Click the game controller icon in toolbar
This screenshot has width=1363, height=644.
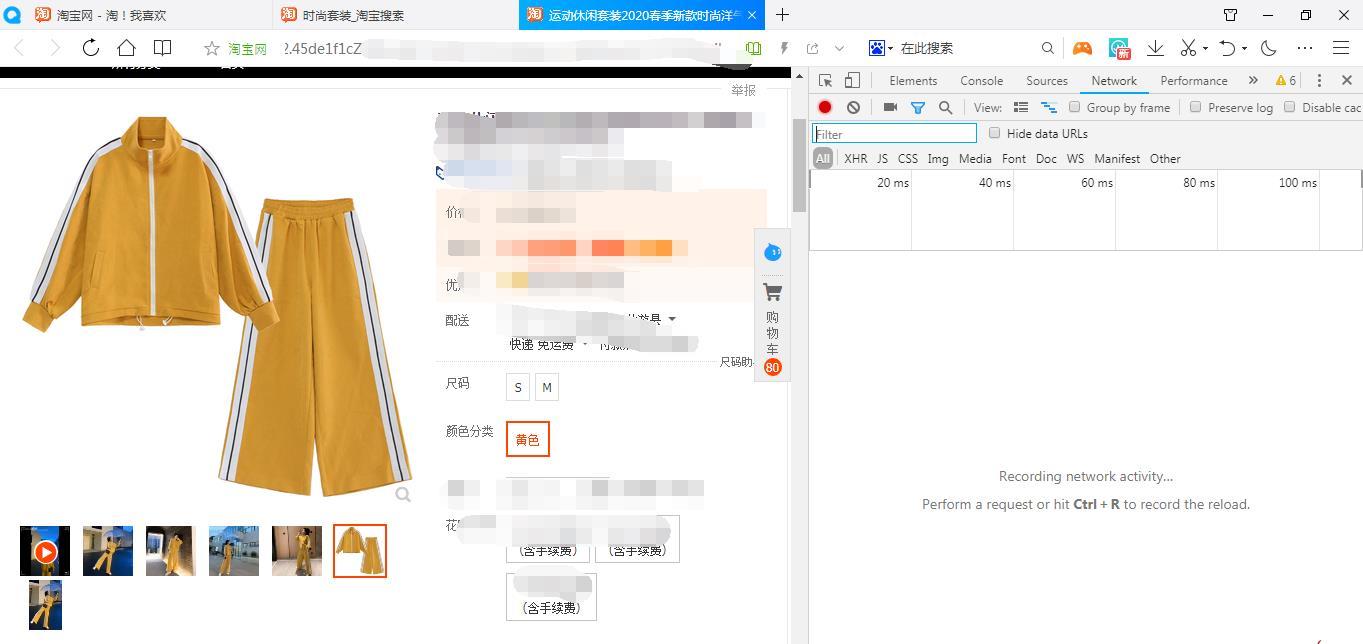point(1082,48)
